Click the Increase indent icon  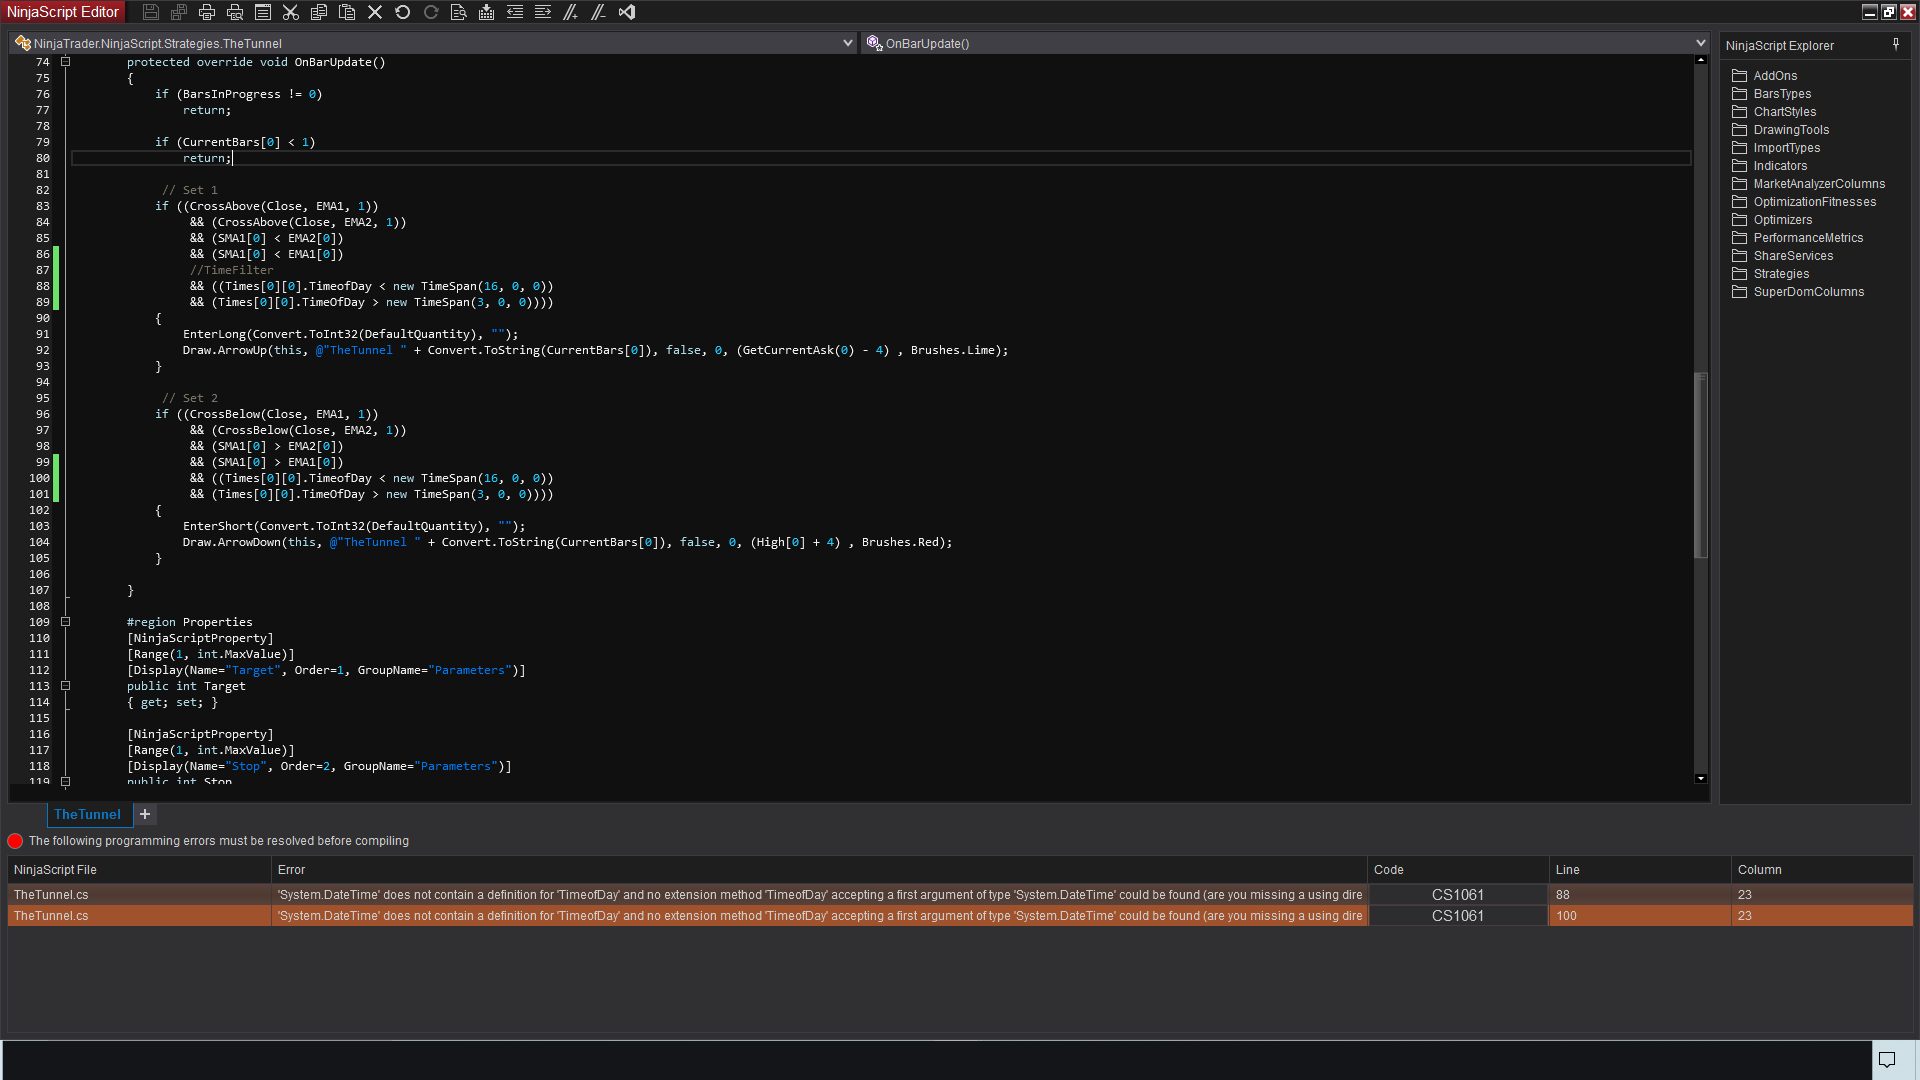543,12
